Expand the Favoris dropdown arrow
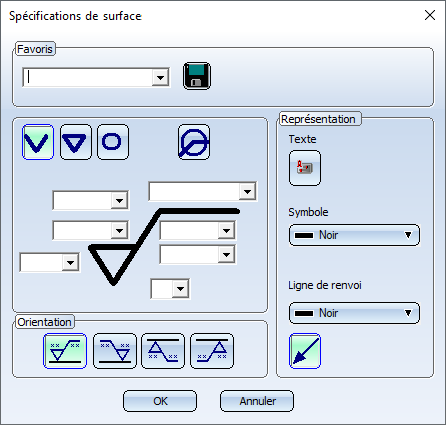 [160, 78]
